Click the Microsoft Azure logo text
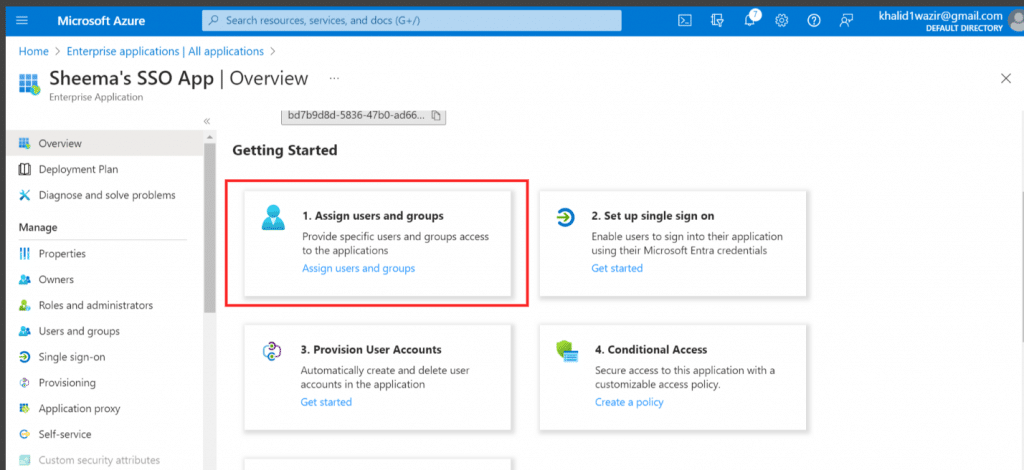The image size is (1024, 470). click(x=100, y=20)
